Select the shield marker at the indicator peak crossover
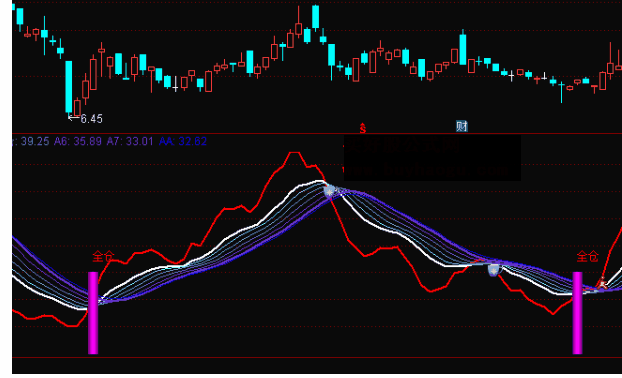Viewport: 622px width, 378px height. coord(329,192)
